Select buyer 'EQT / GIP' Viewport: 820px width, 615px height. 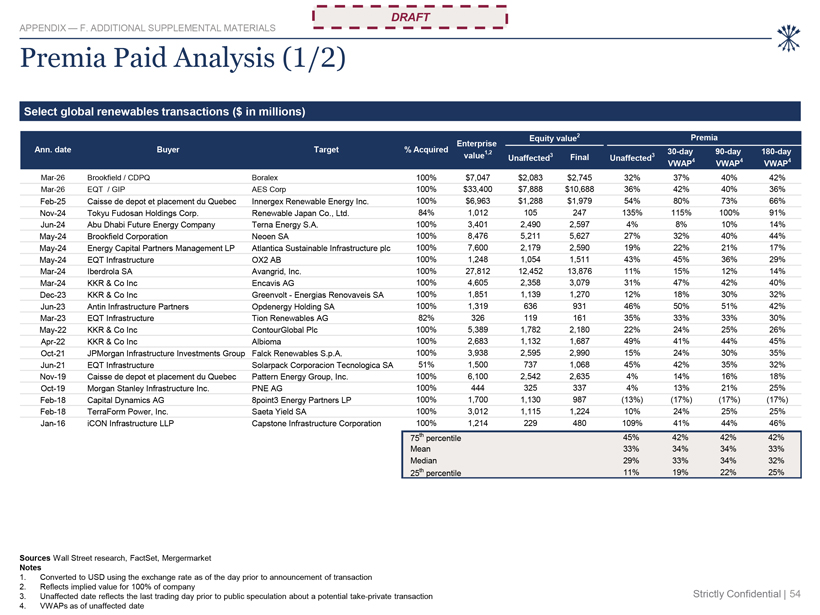106,189
